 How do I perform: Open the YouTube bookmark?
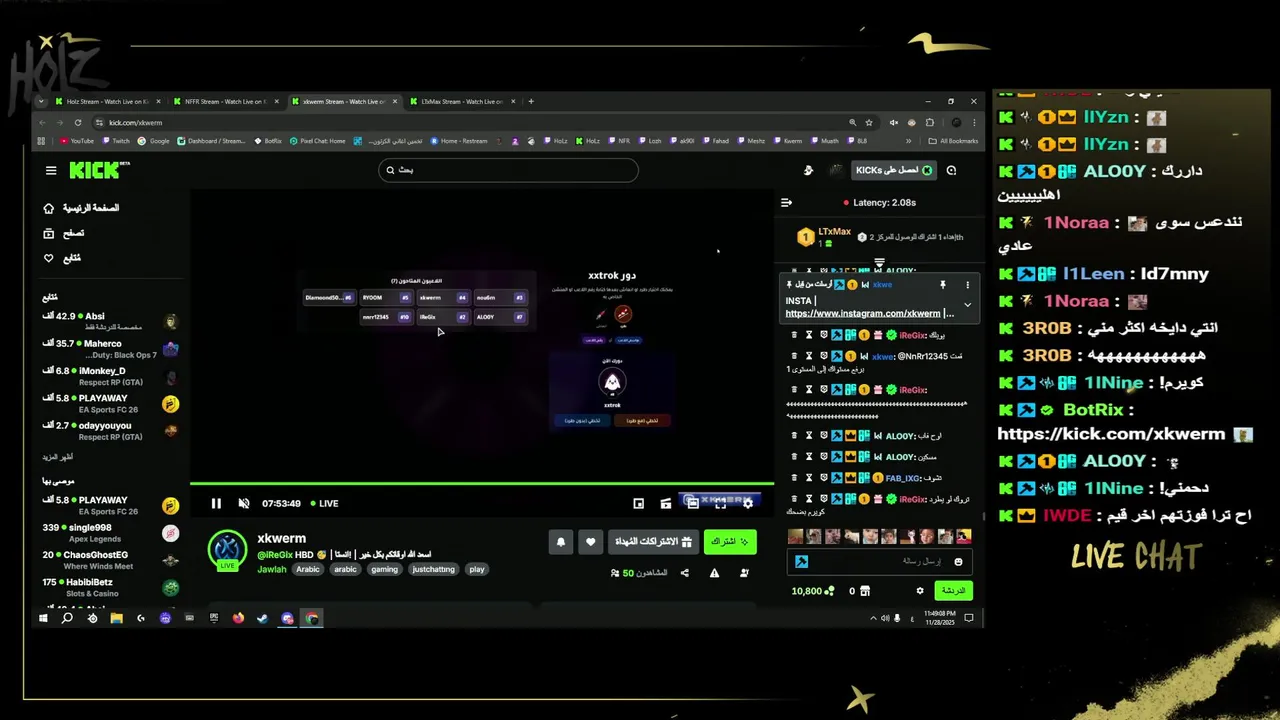tap(77, 141)
